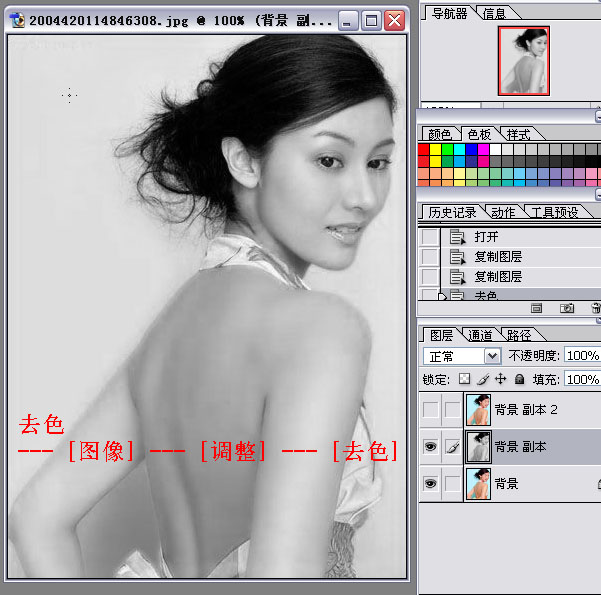Screen dimensions: 601x595
Task: Toggle link box for 背景 layer
Action: tap(452, 483)
